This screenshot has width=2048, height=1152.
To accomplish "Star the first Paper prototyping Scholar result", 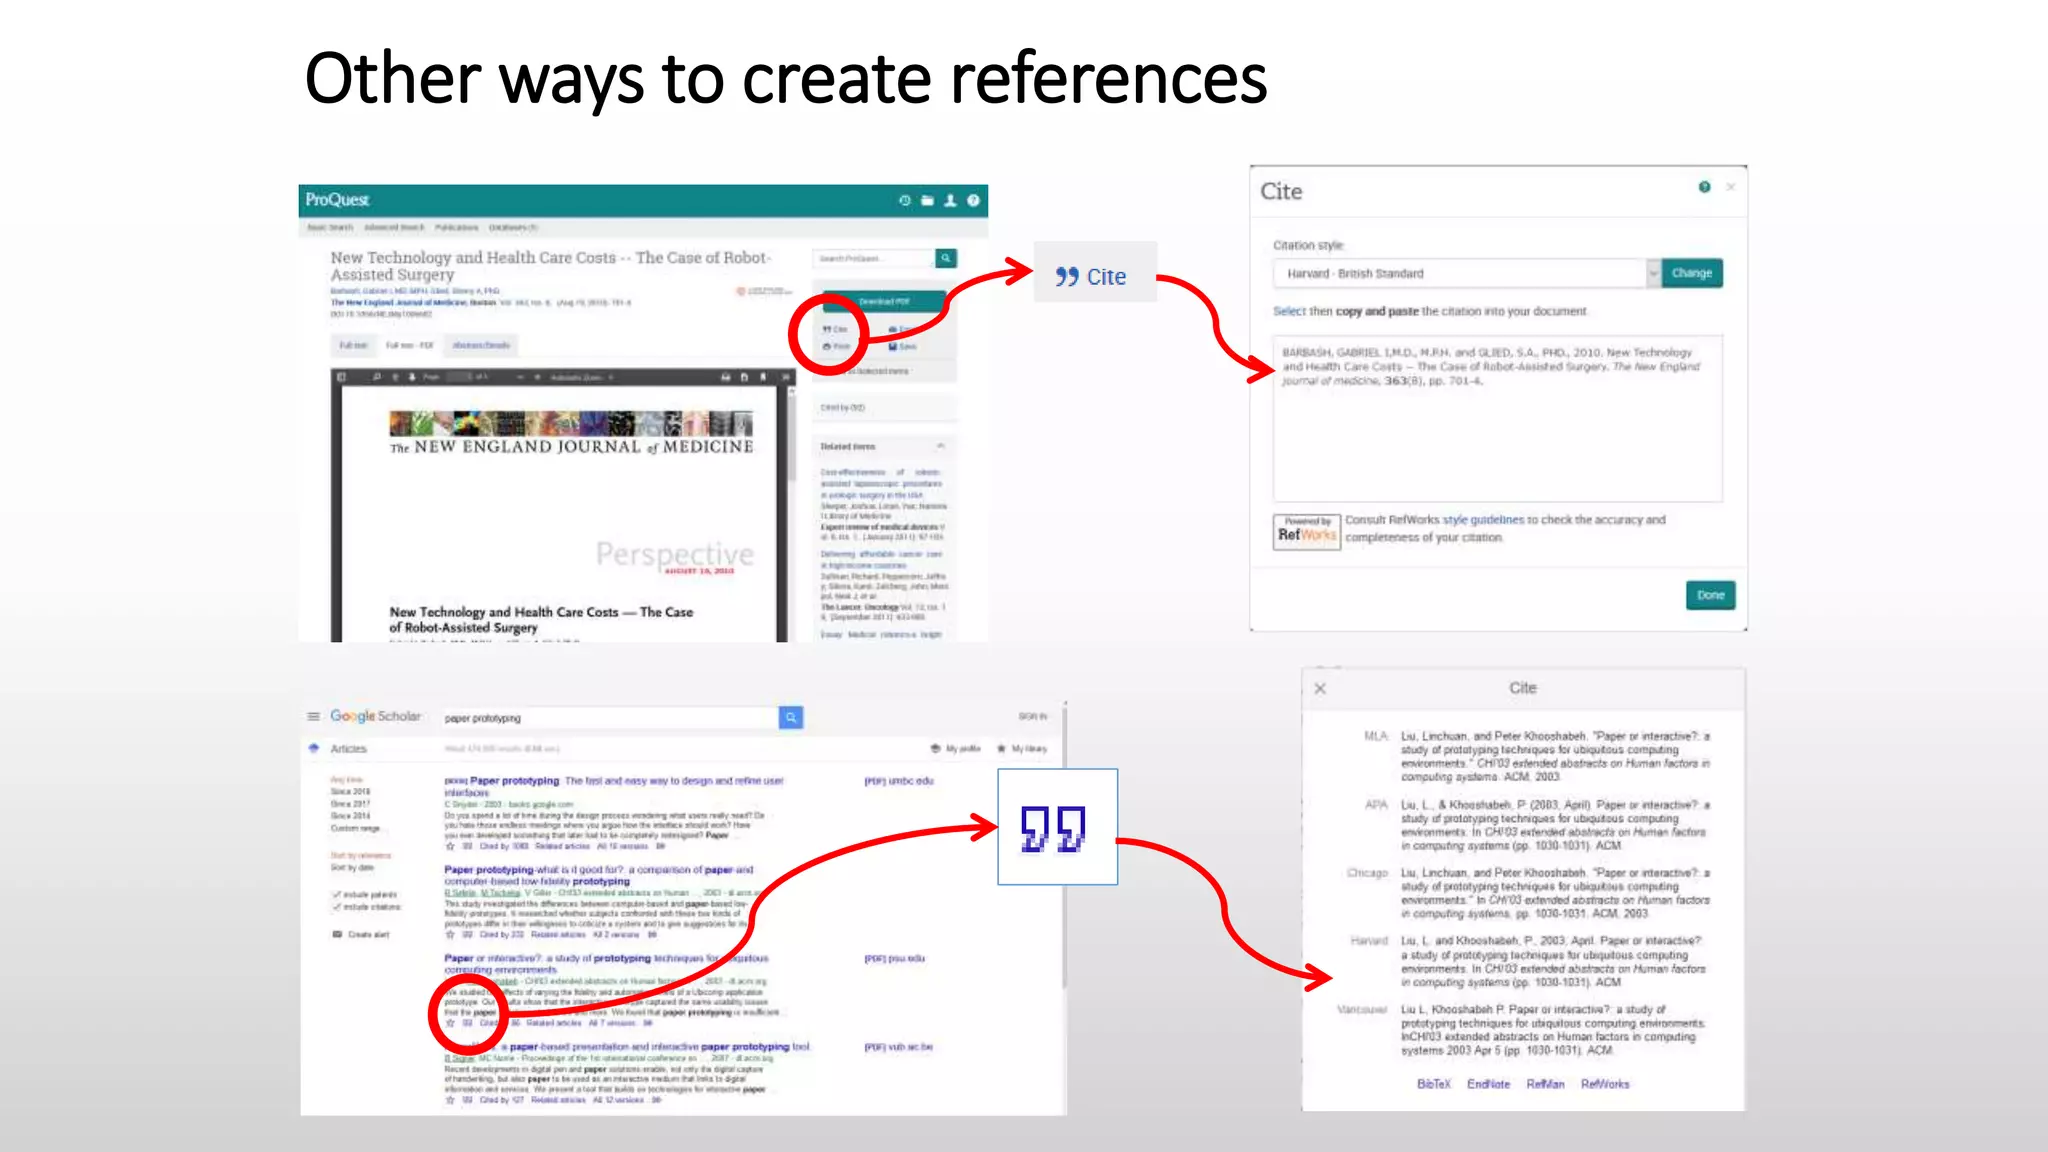I will coord(450,846).
